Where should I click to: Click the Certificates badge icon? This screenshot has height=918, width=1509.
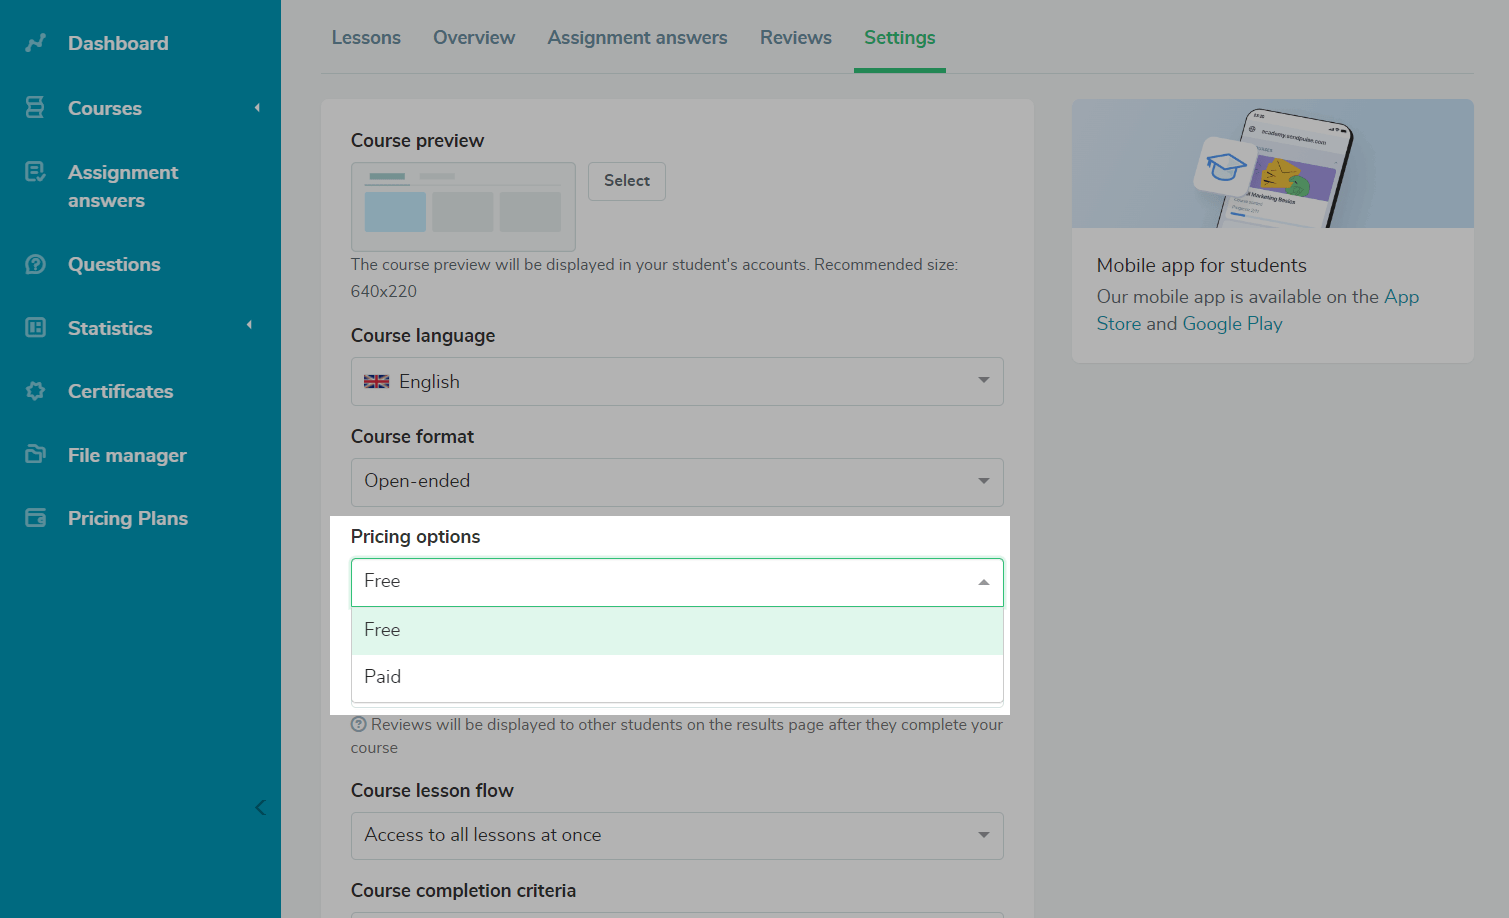35,391
